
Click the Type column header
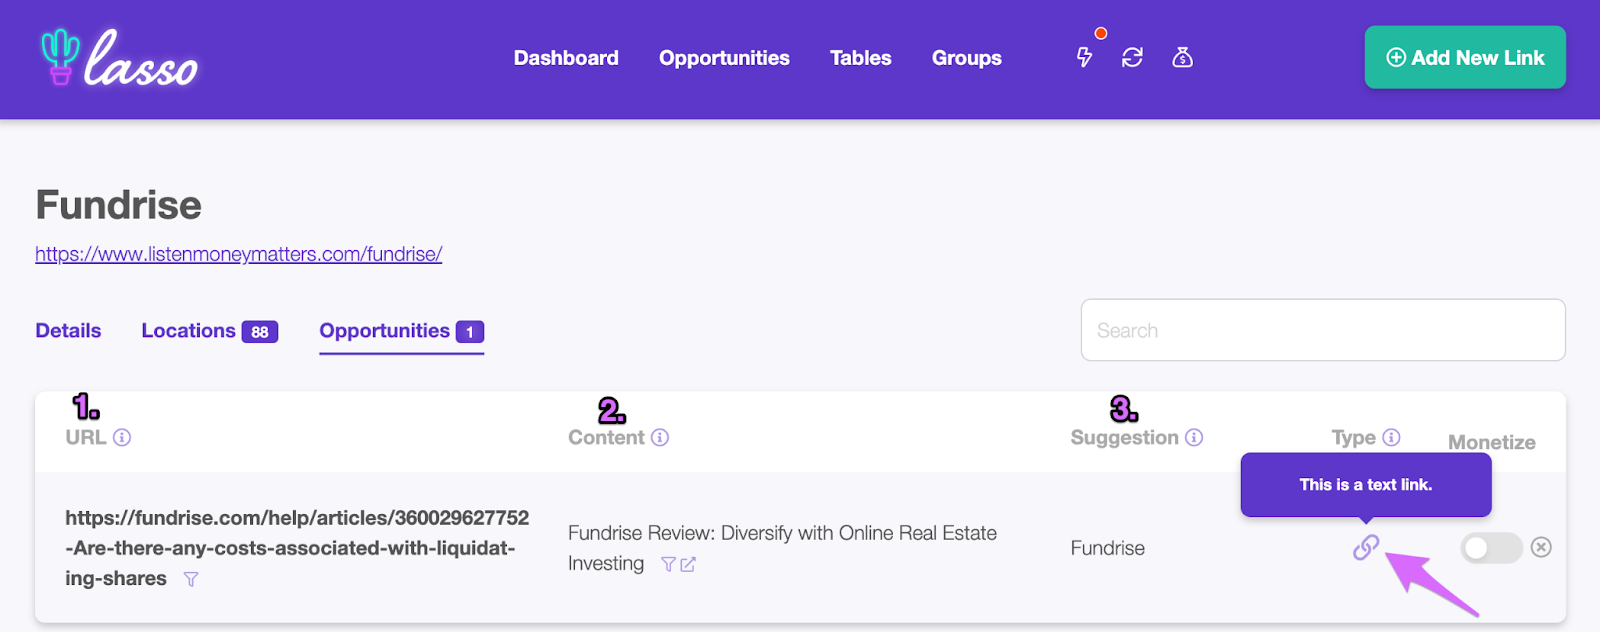pos(1354,437)
